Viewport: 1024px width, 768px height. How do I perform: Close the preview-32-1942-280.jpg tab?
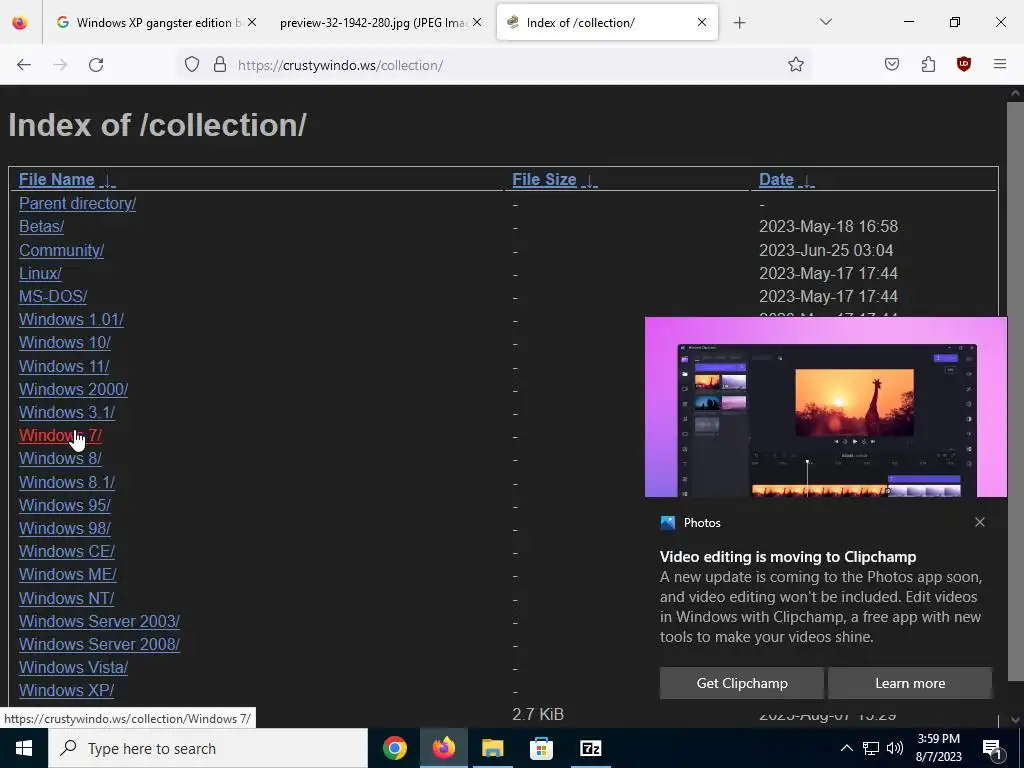coord(477,22)
